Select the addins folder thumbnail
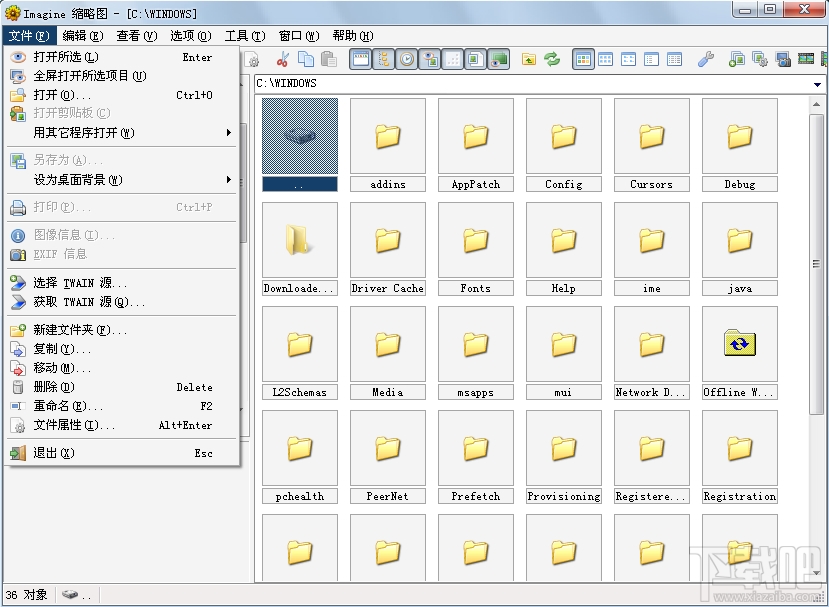 point(388,136)
